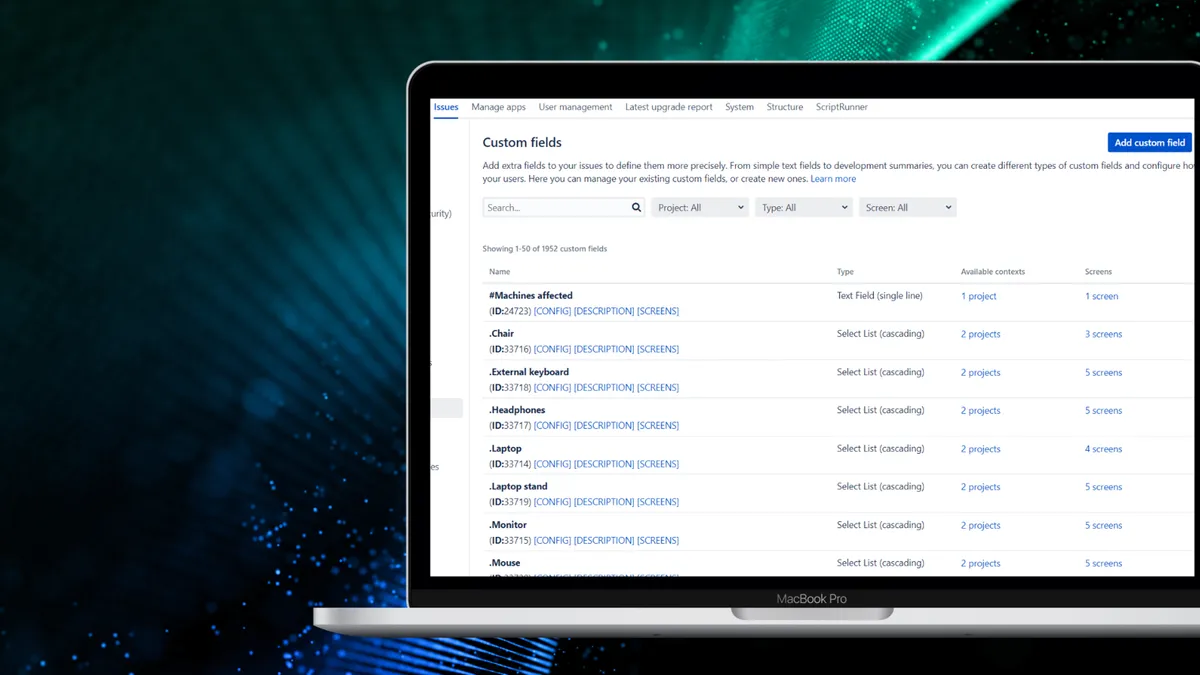
Task: Open DESCRIPTION for .Chair field
Action: pos(604,349)
